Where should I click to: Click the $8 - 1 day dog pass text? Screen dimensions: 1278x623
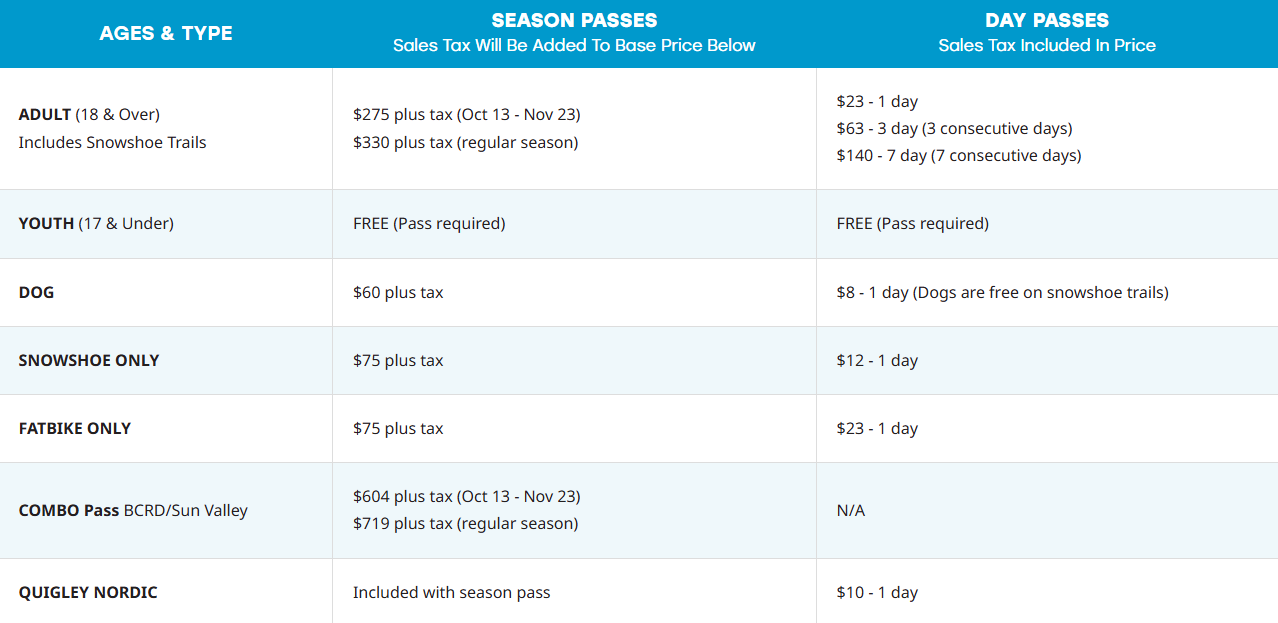click(x=1002, y=293)
